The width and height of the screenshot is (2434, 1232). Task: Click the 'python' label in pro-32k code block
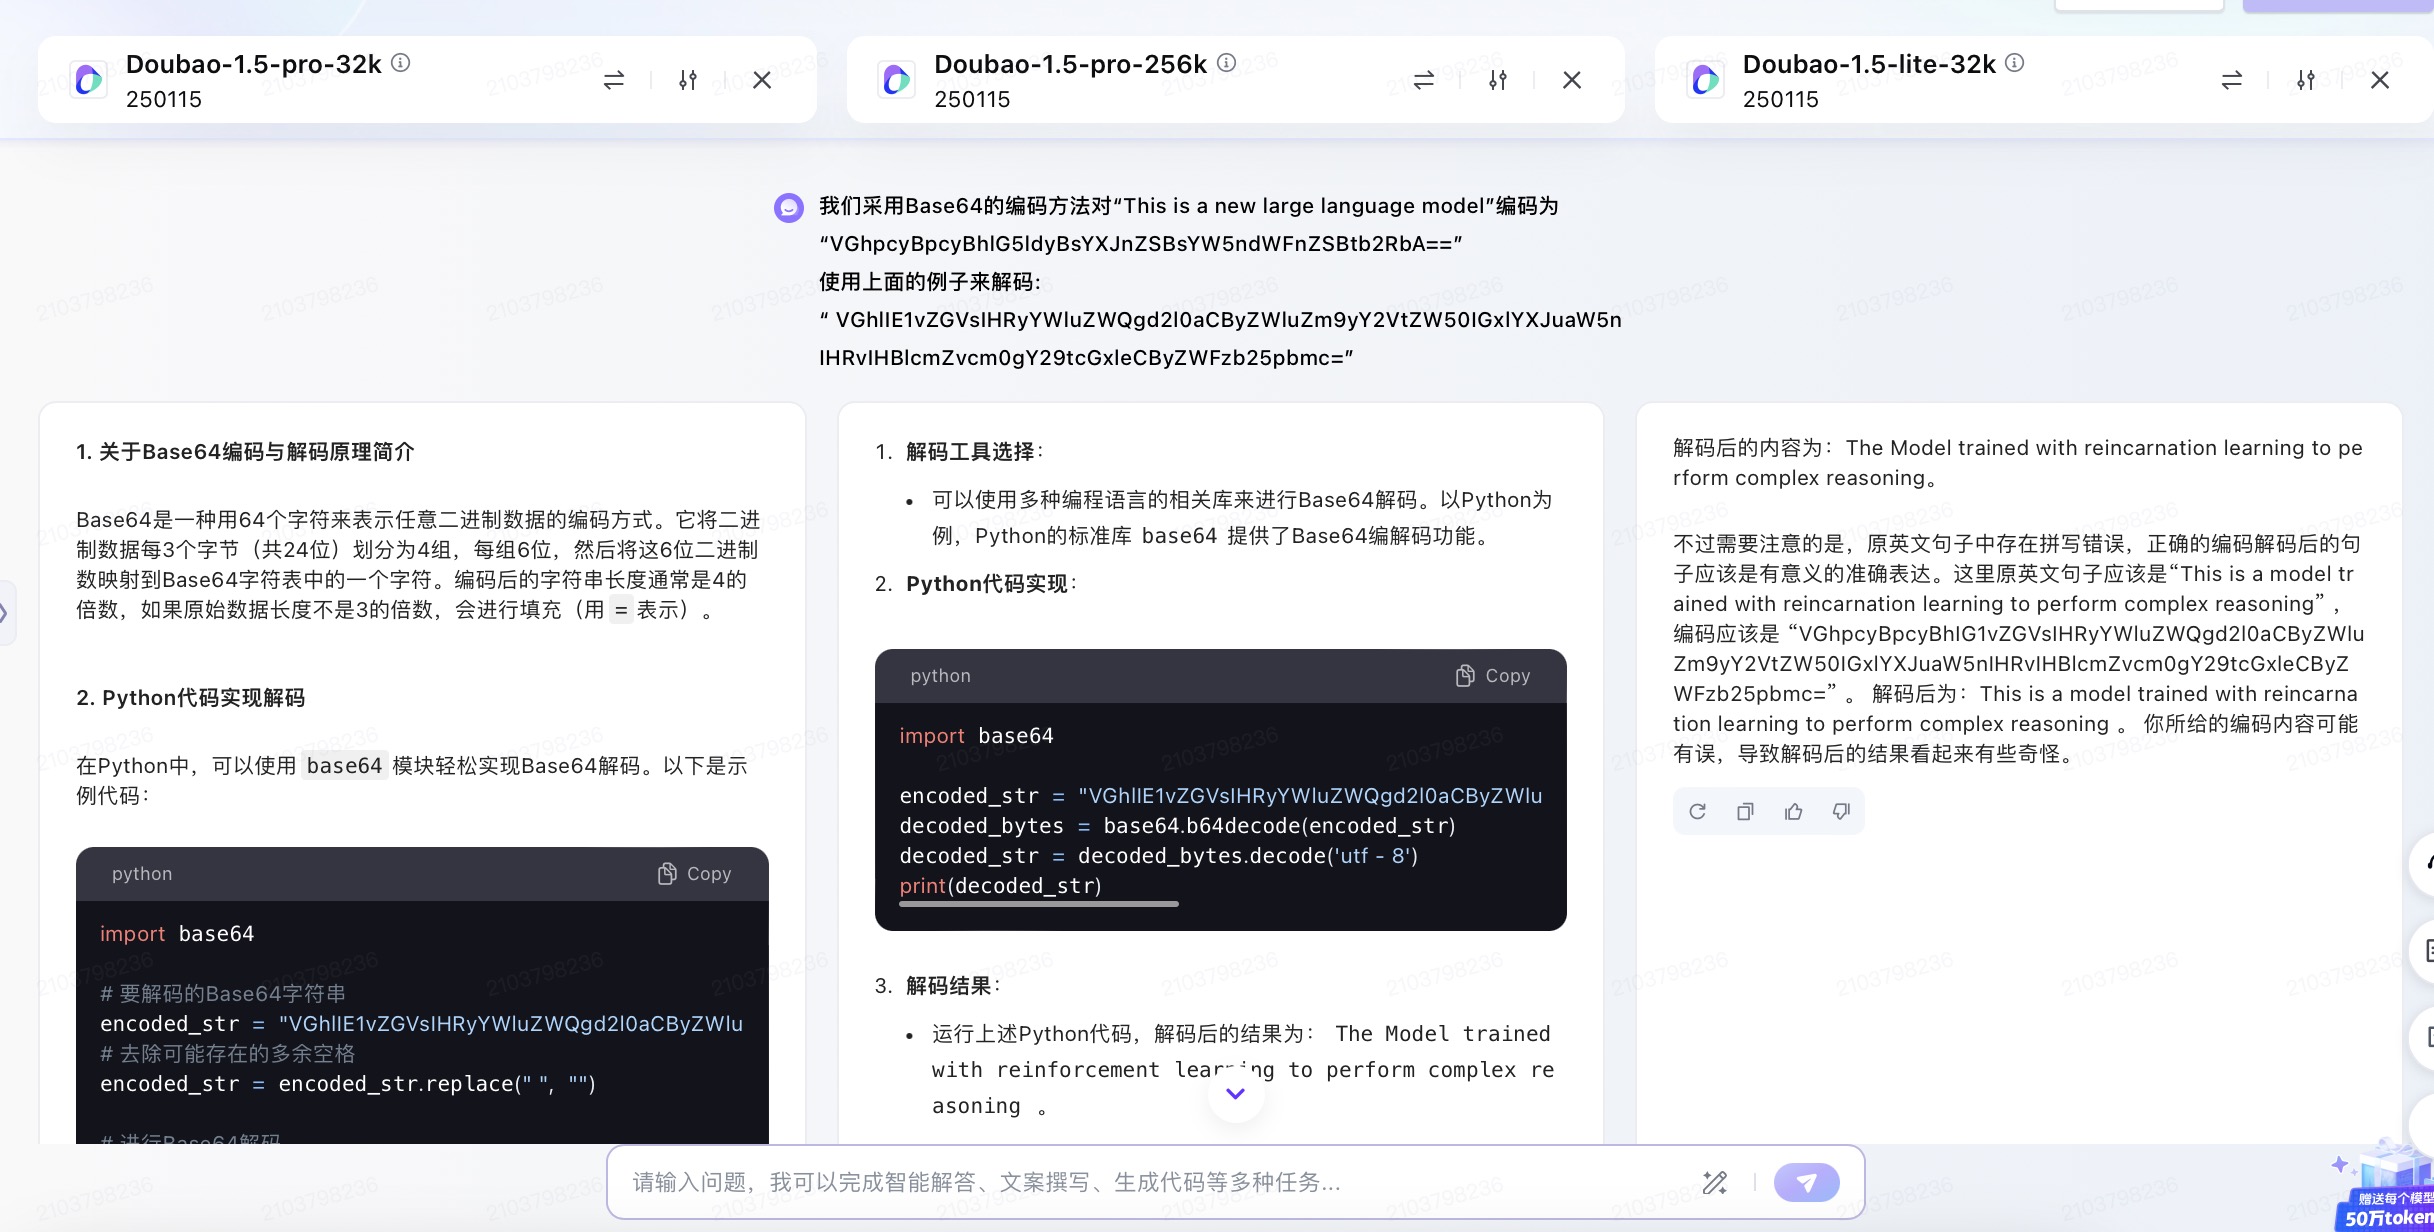pyautogui.click(x=142, y=874)
